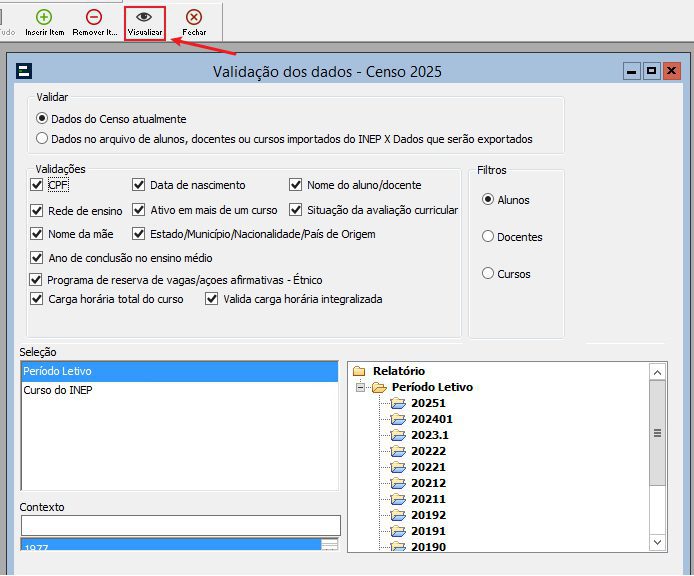Image resolution: width=694 pixels, height=576 pixels.
Task: Select Dados no arquivo importados do INEP radio
Action: pos(42,139)
